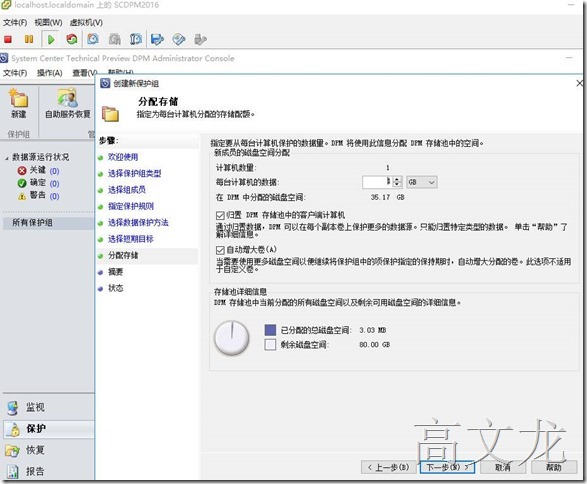Viewport: 587px width, 484px height.
Task: Open 虚拟机(V) menu
Action: 86,22
